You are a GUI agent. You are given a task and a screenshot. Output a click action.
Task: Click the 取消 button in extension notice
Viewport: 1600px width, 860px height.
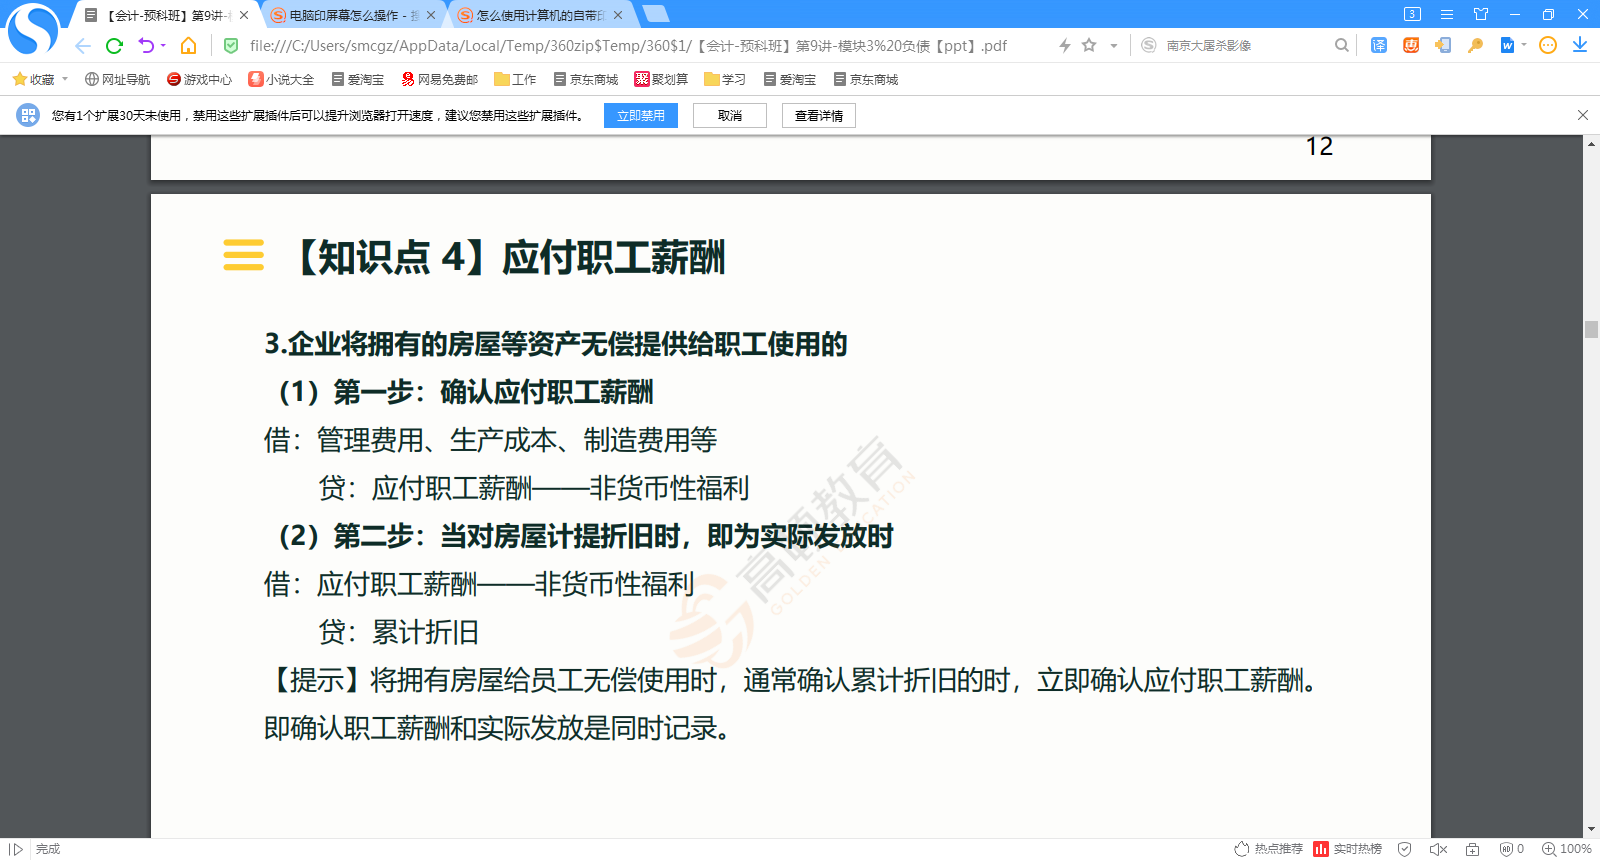[730, 116]
